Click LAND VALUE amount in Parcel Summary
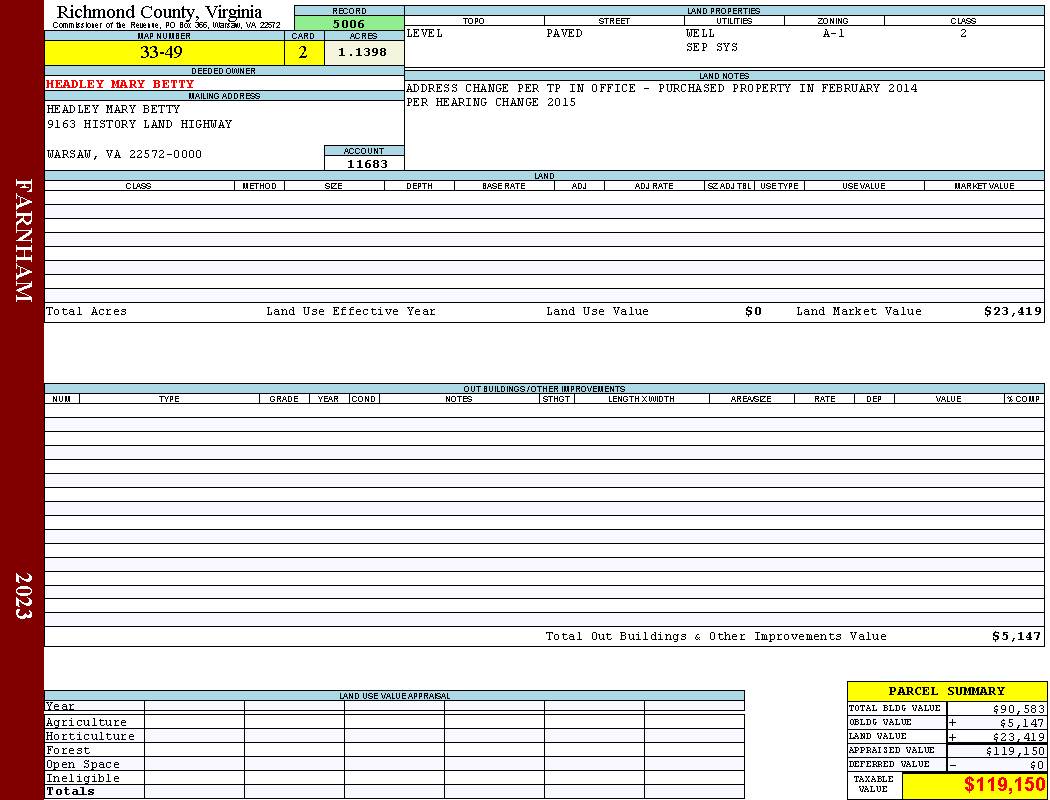1050x800 pixels. 1019,737
